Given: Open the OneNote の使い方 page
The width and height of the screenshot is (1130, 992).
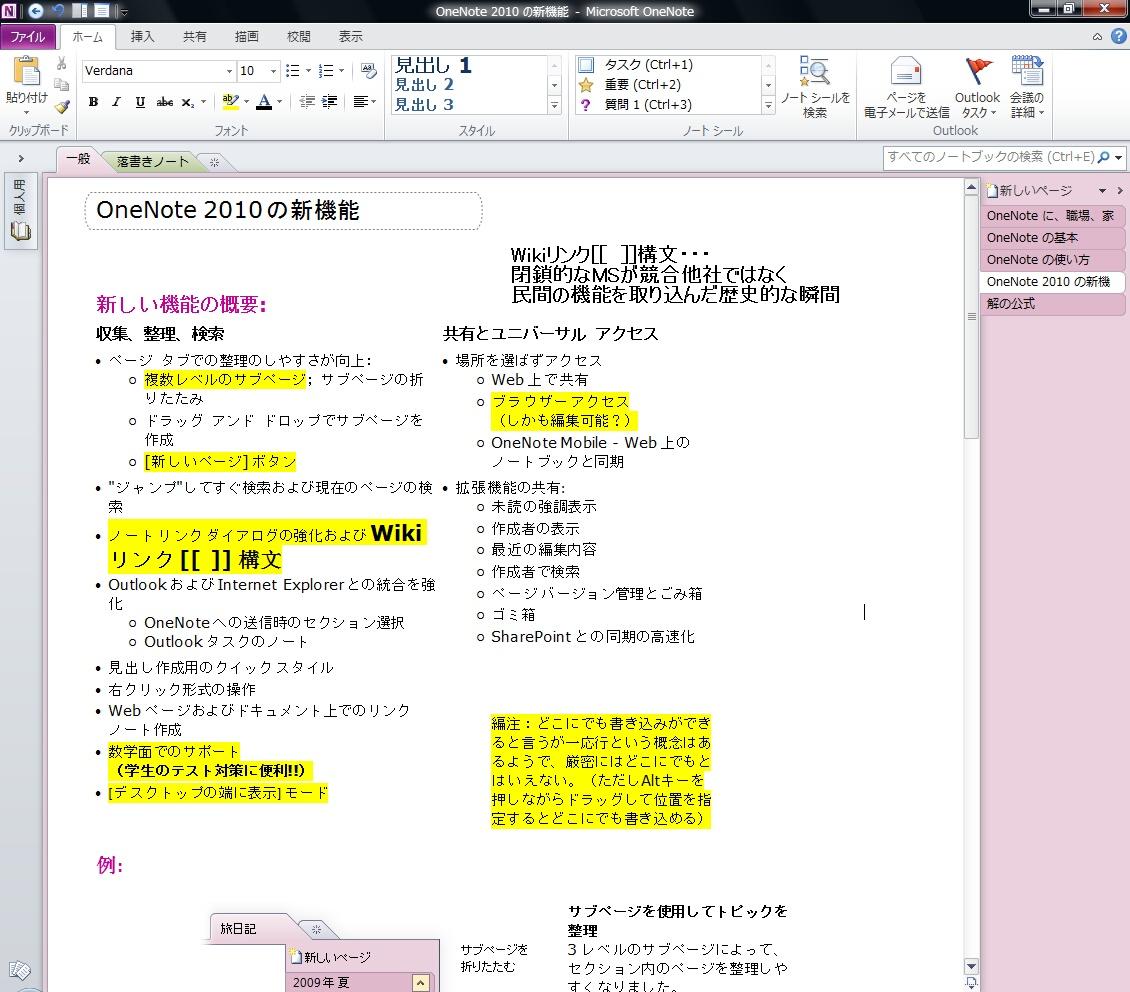Looking at the screenshot, I should point(1053,260).
